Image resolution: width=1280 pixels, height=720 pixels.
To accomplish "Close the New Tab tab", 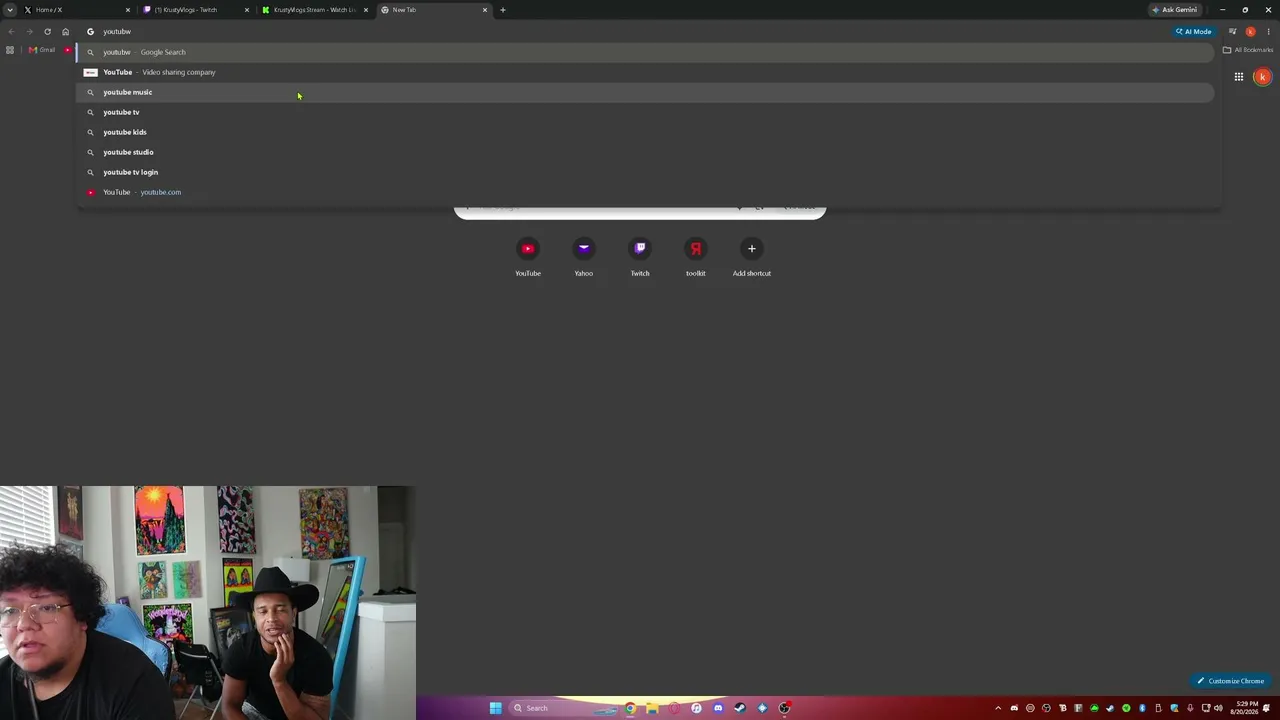I will 485,10.
